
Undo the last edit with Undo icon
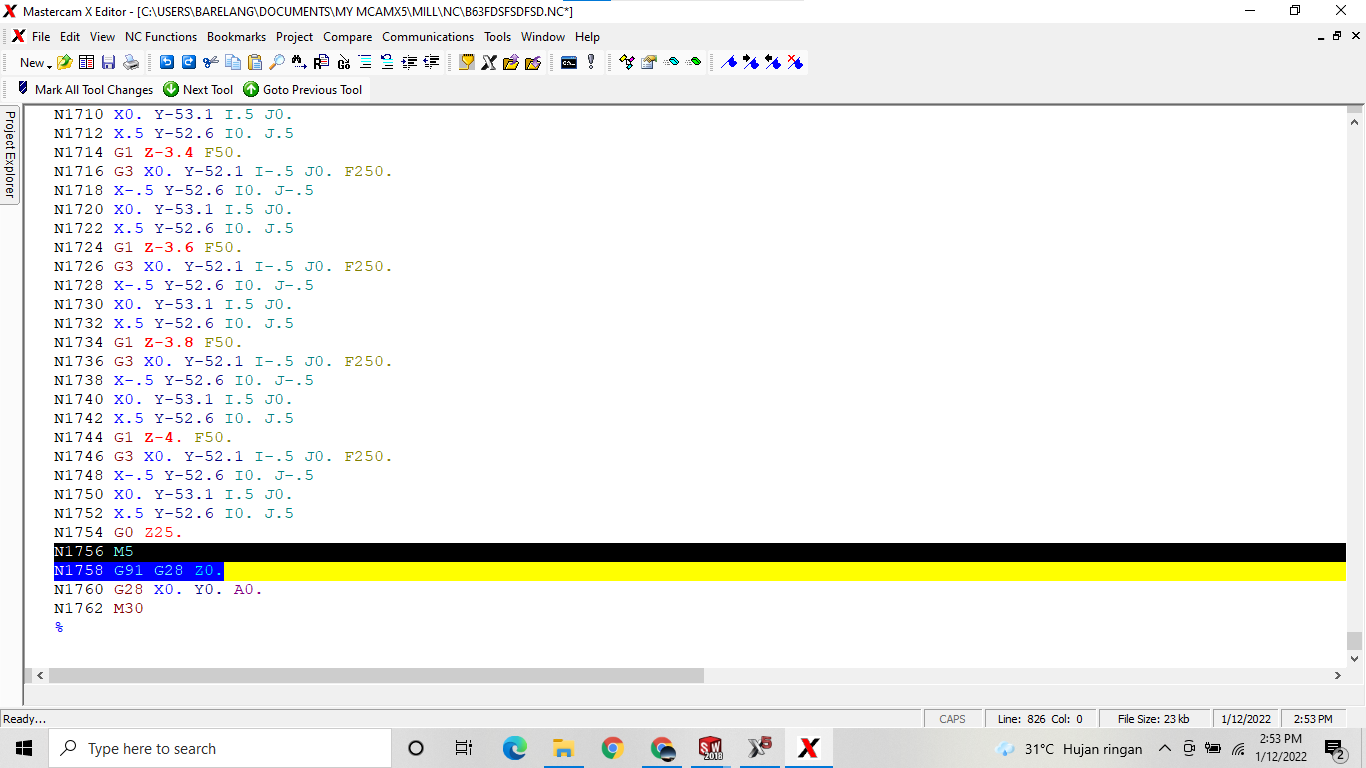pos(166,62)
